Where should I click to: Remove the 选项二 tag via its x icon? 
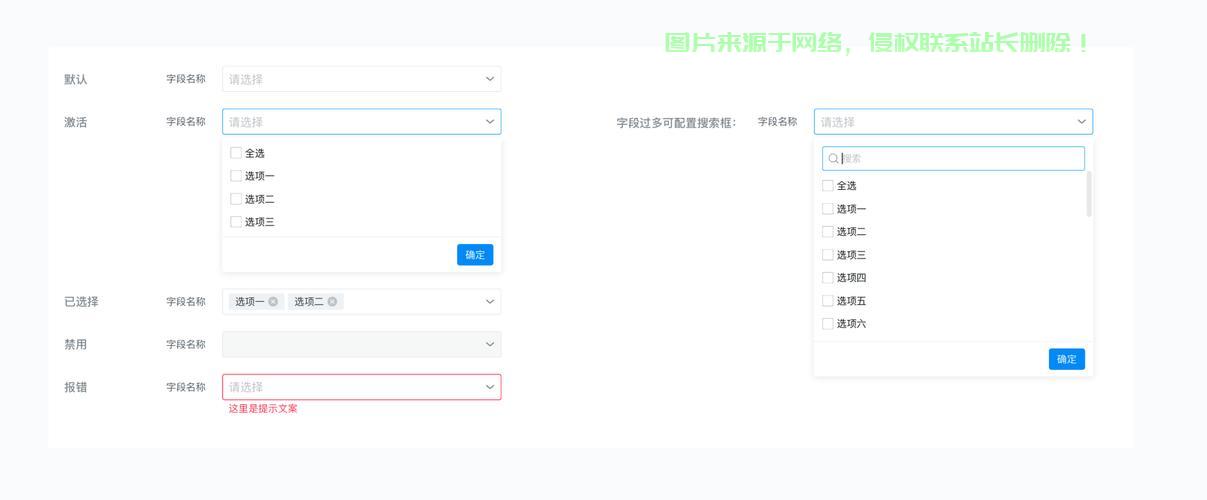pyautogui.click(x=332, y=301)
